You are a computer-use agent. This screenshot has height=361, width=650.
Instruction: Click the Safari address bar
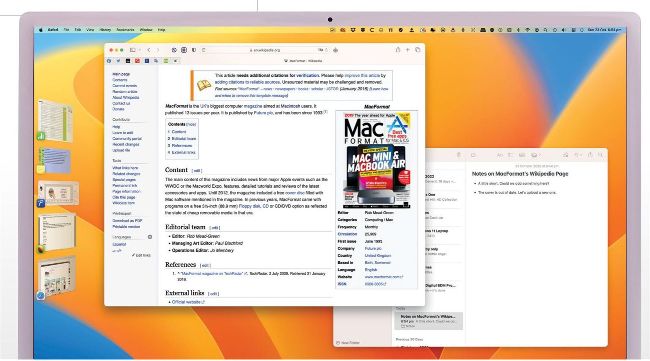265,50
